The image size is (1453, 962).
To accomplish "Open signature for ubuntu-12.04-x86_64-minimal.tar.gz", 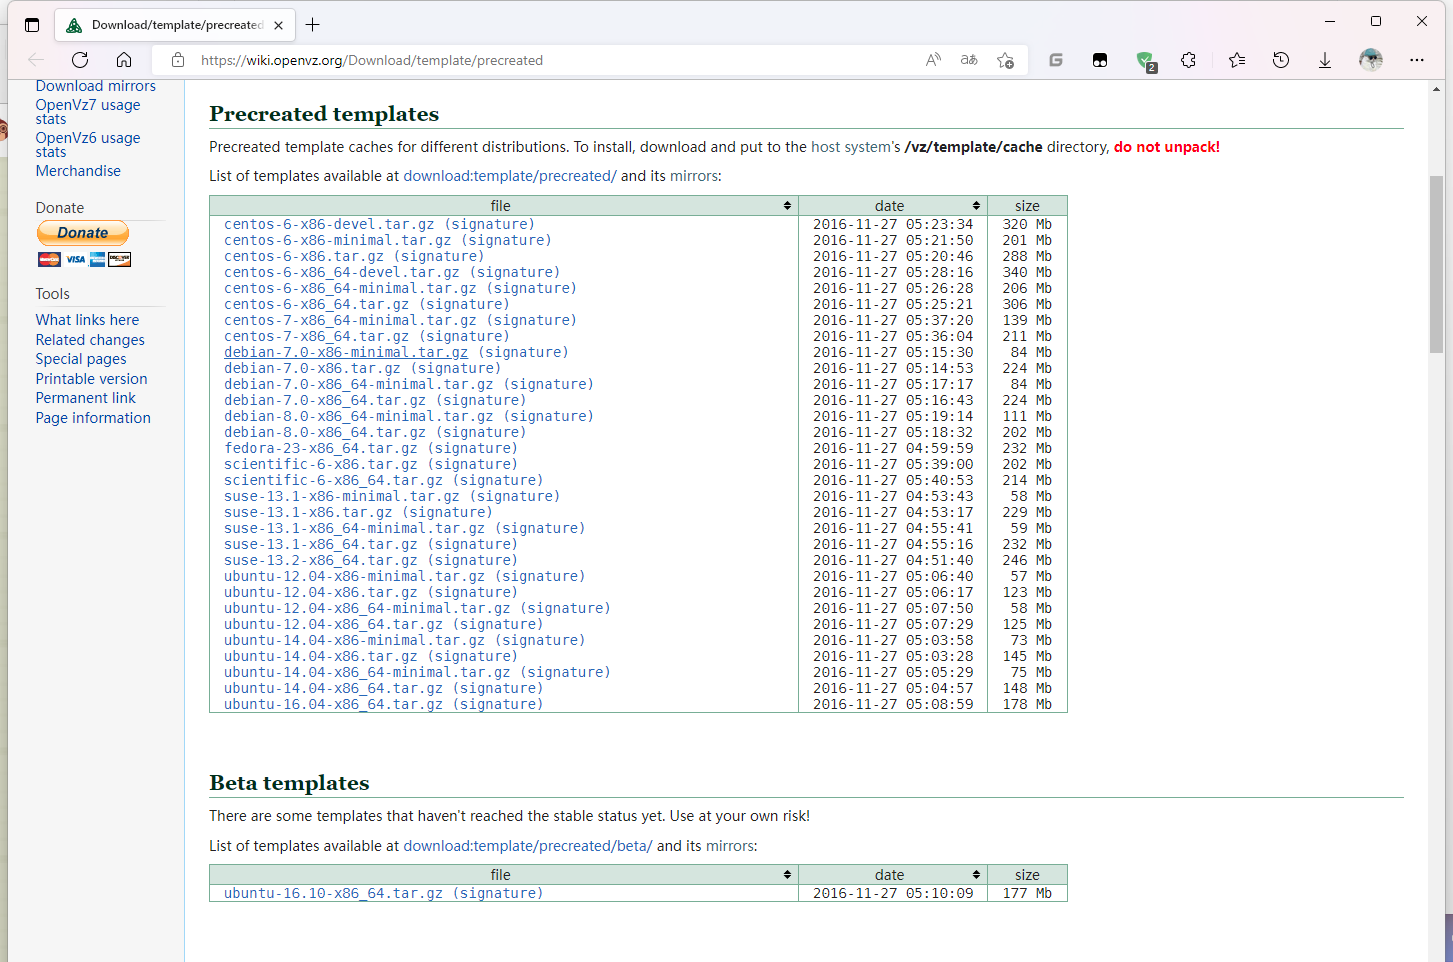I will [565, 608].
